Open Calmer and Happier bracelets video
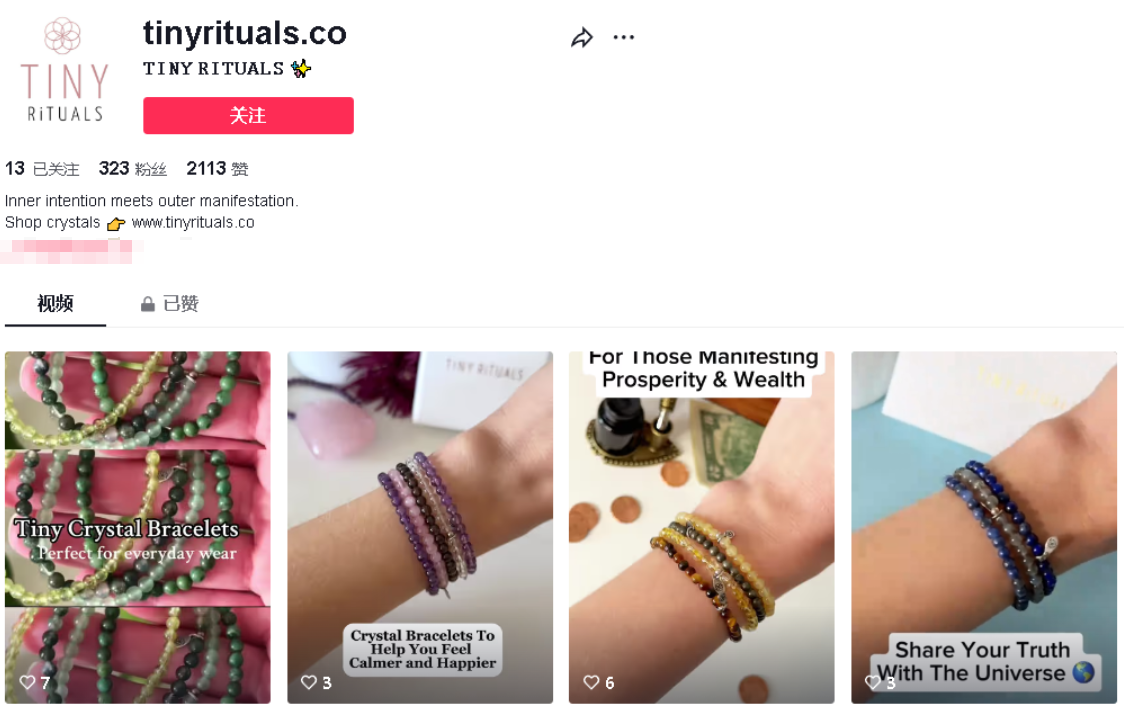Screen dimensions: 1124x714 click(x=420, y=527)
